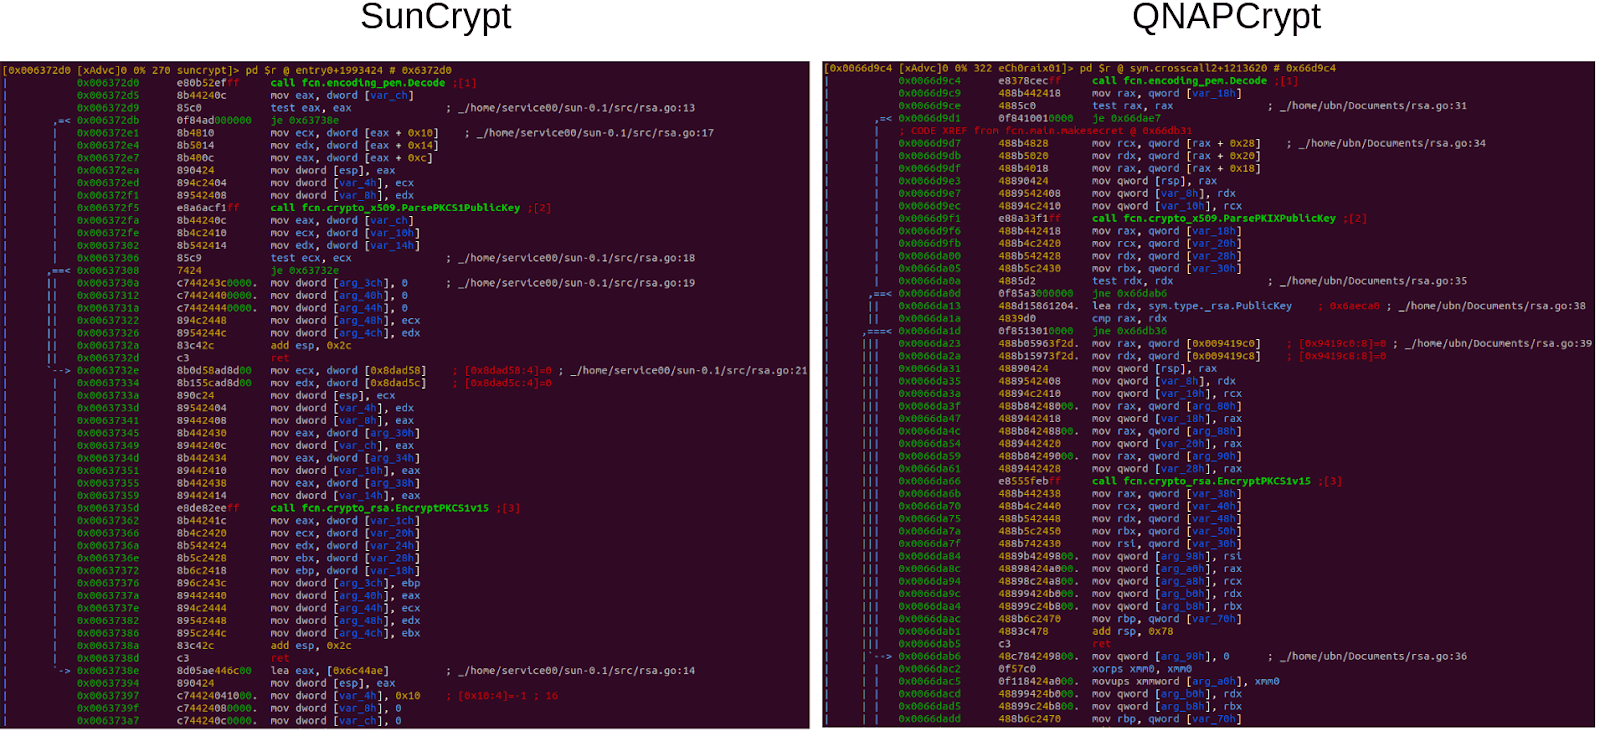The image size is (1600, 731).
Task: Click the 'suncrypt]> pd $r @ entry0+1993424' prompt line
Action: [226, 70]
